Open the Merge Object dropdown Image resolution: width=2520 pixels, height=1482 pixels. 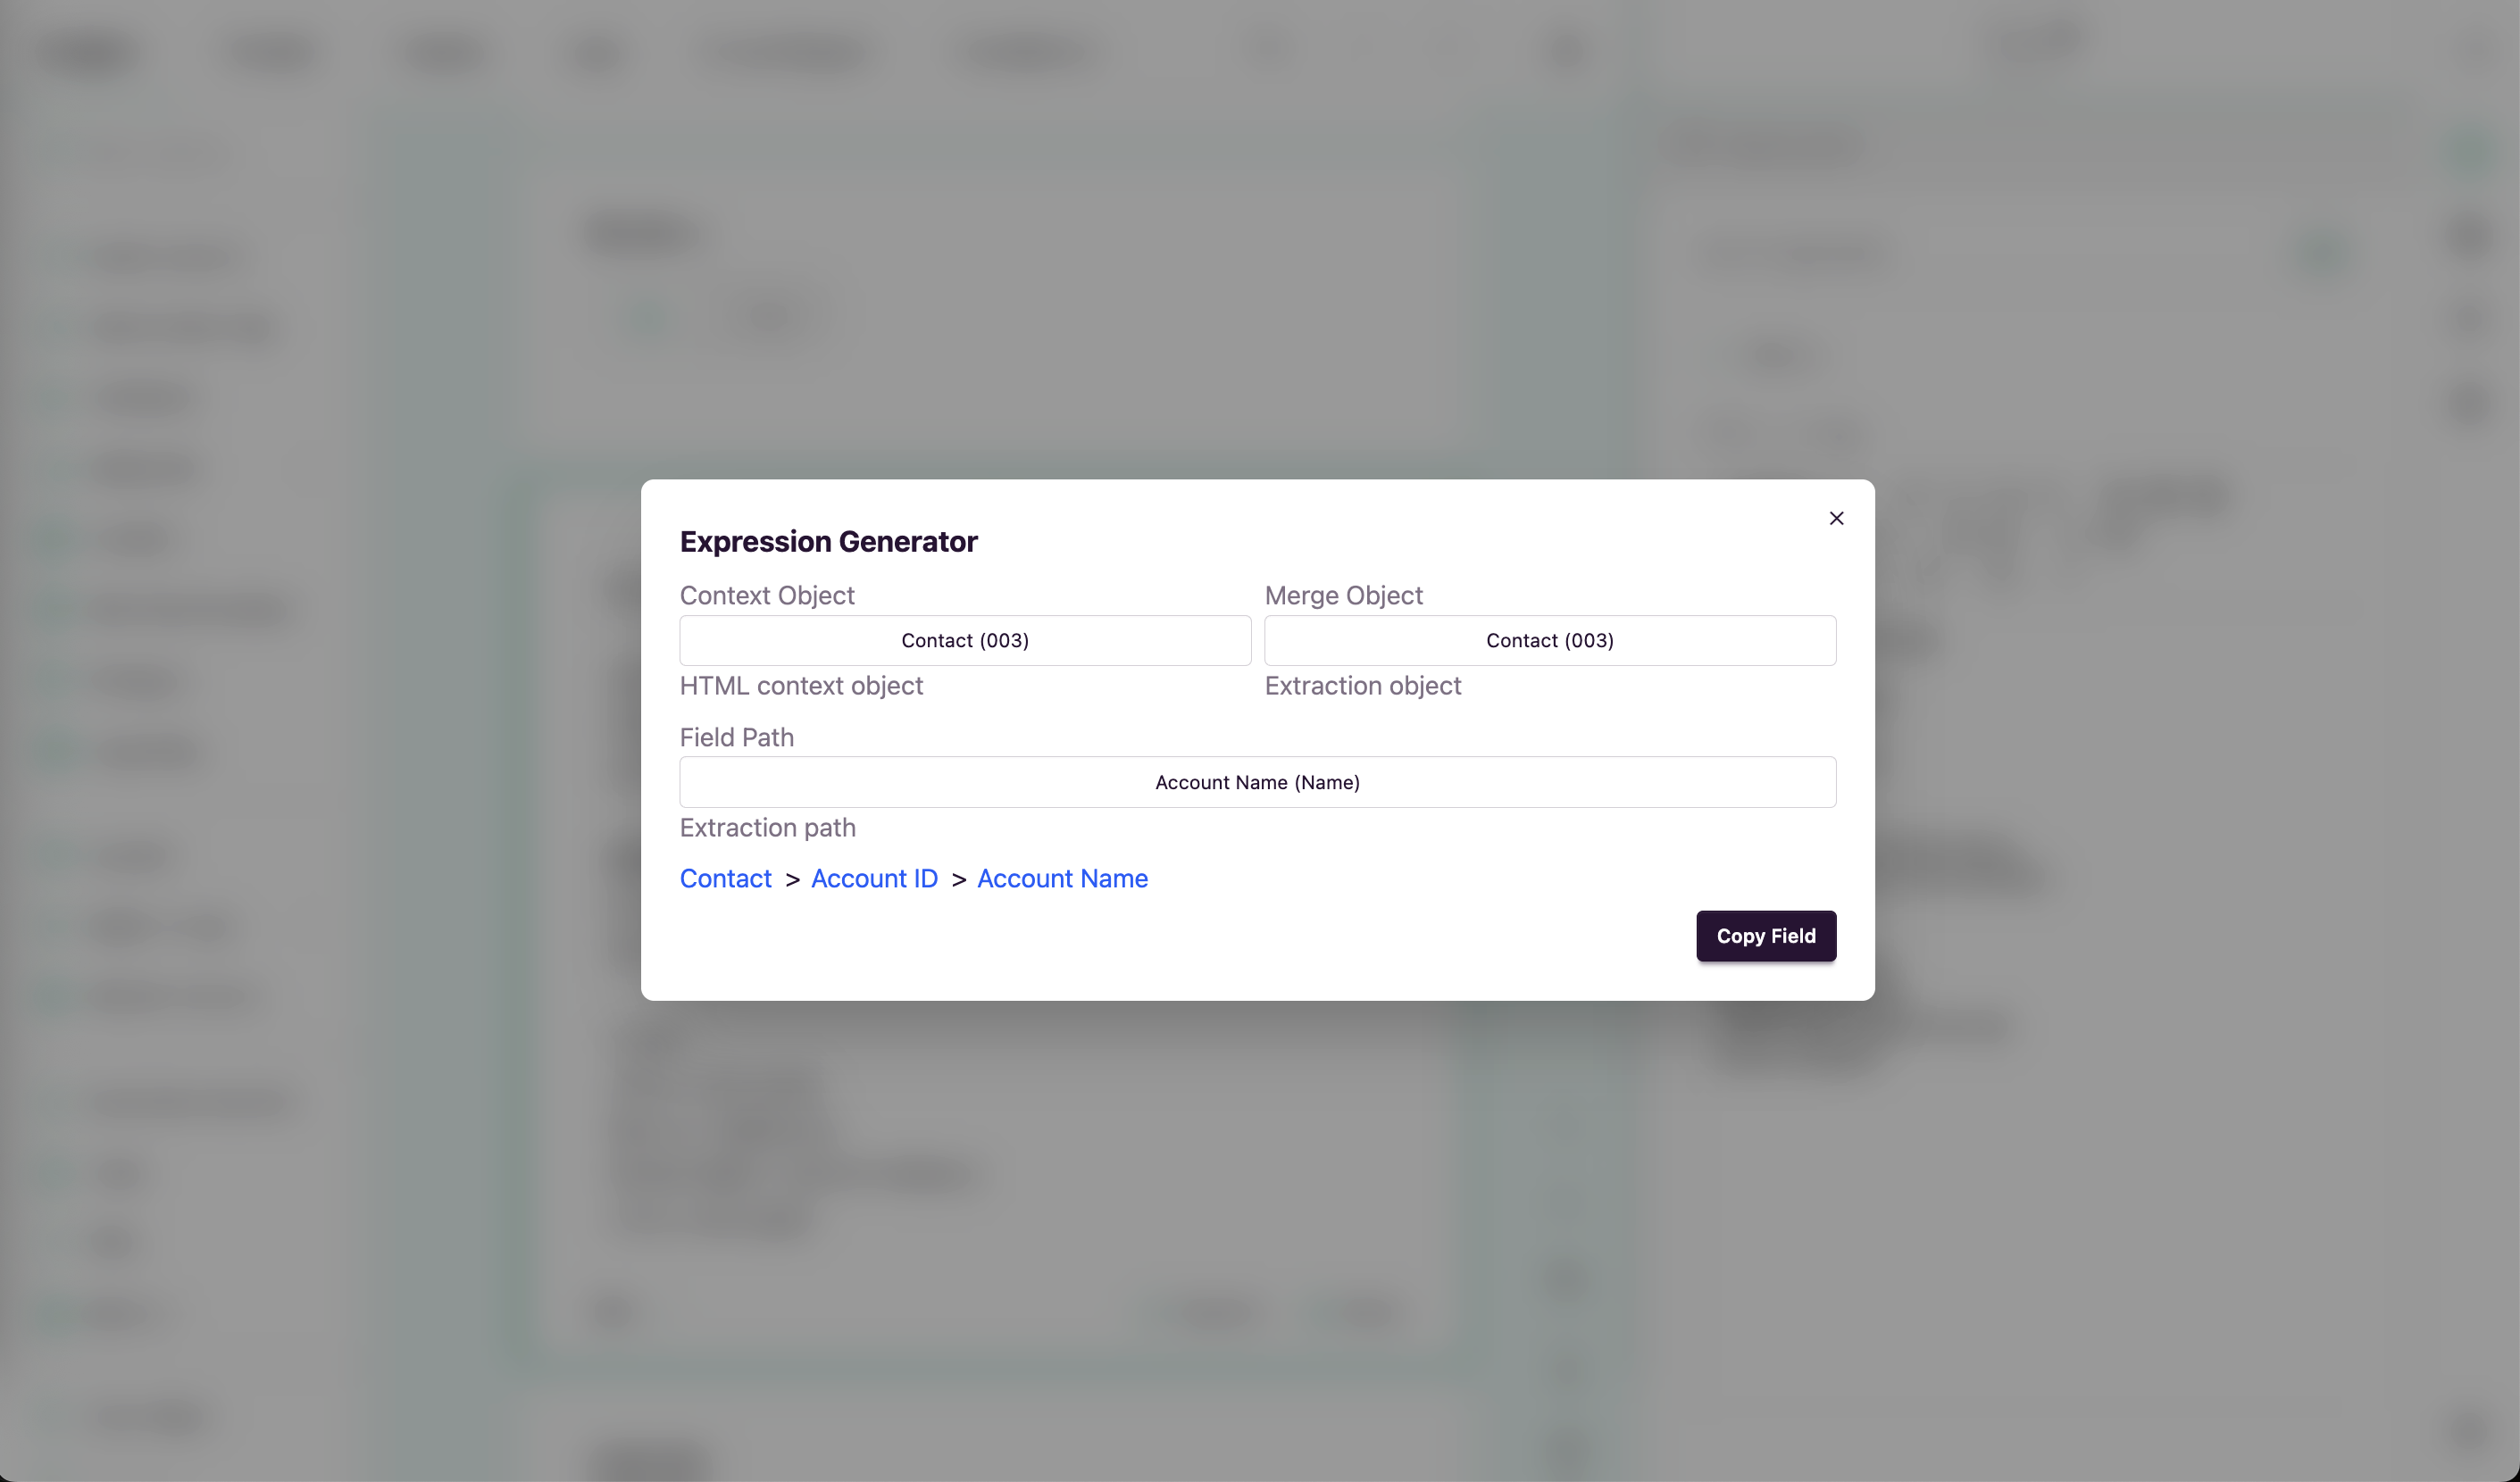tap(1550, 641)
